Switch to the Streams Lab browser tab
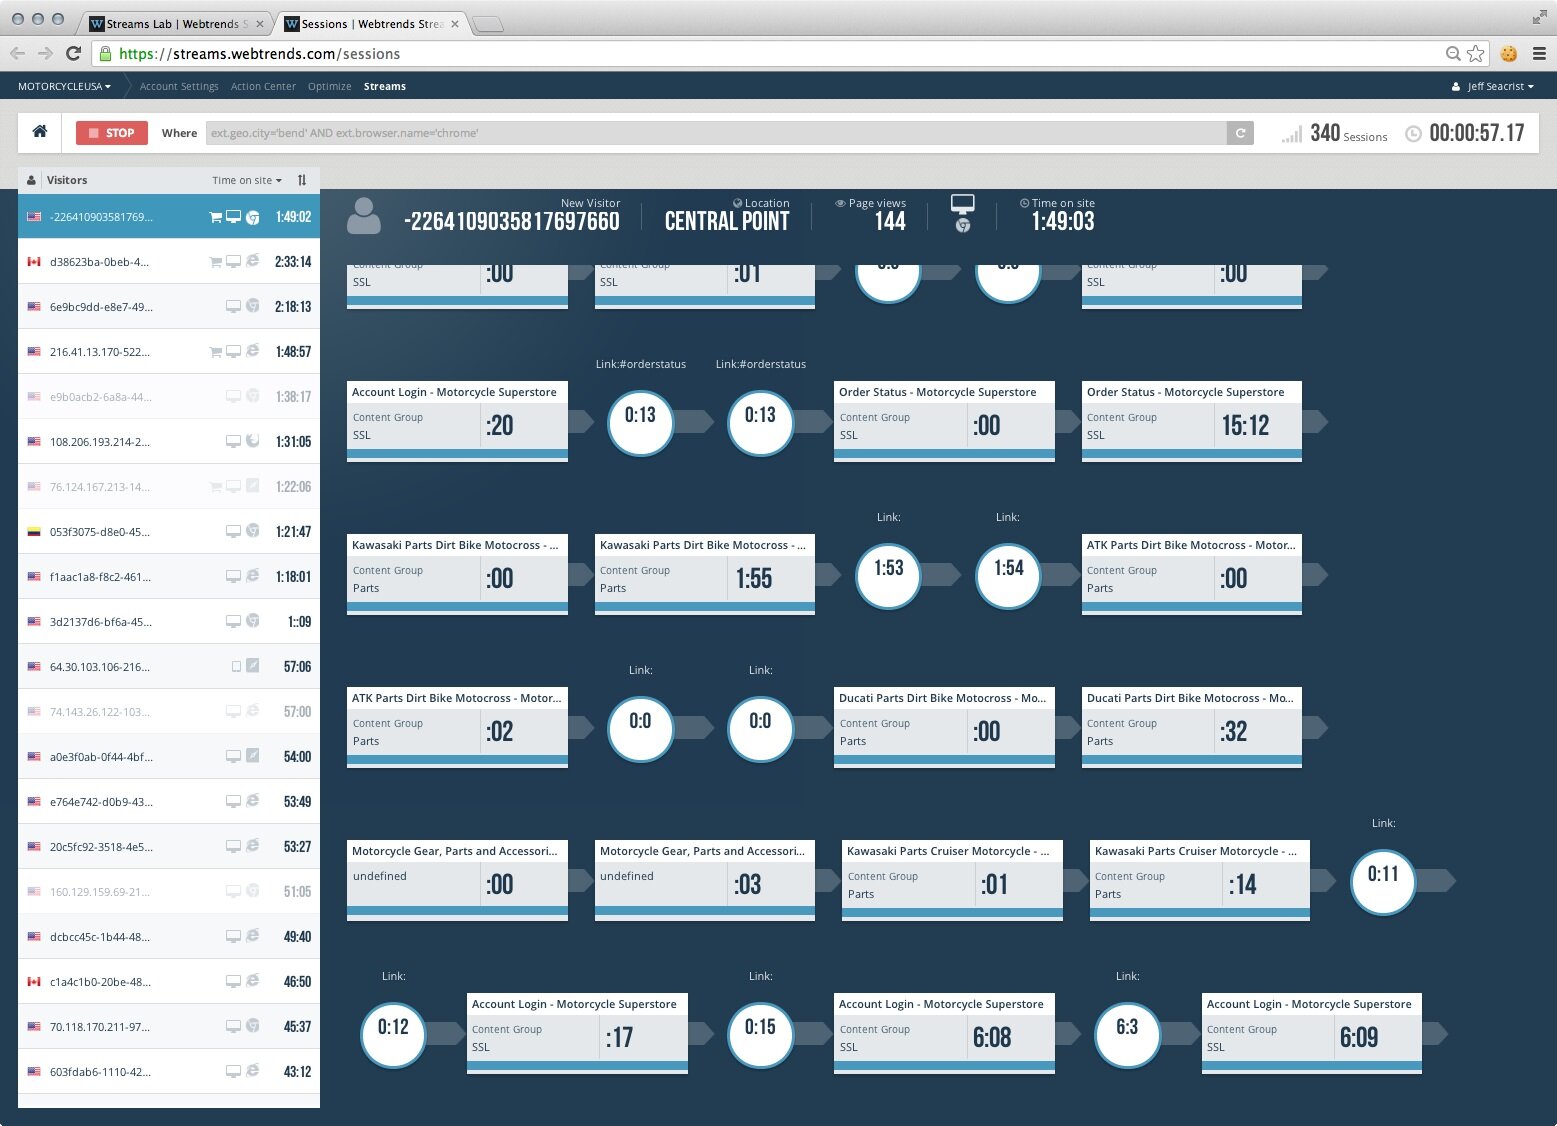 click(x=172, y=24)
